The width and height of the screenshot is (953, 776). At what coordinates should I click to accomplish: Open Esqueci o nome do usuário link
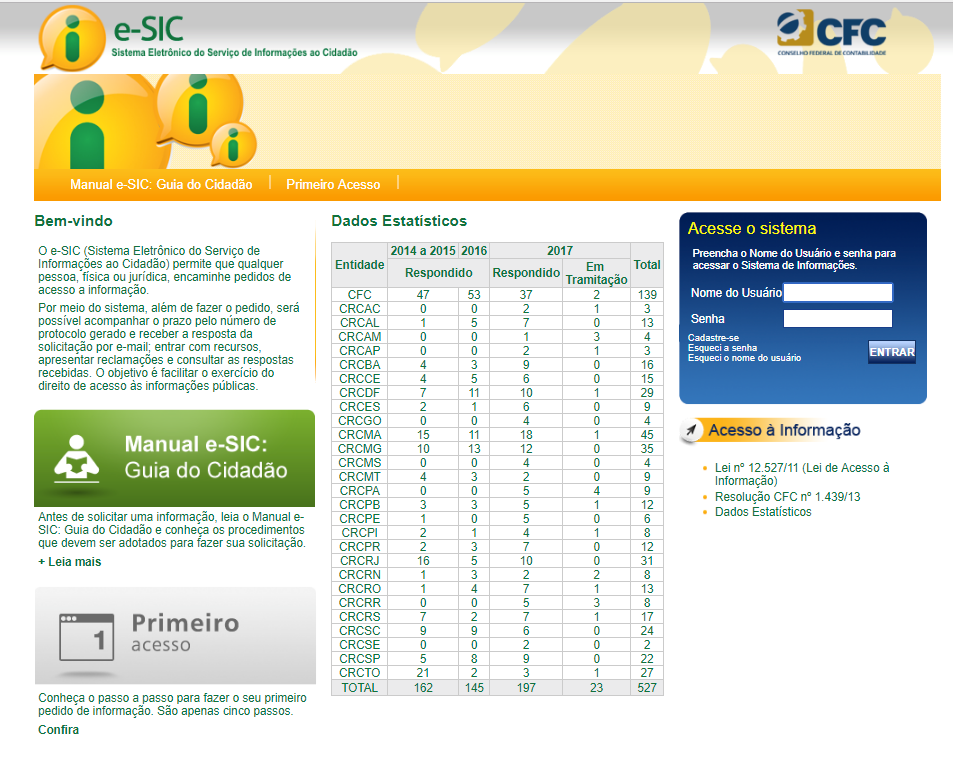click(x=744, y=358)
